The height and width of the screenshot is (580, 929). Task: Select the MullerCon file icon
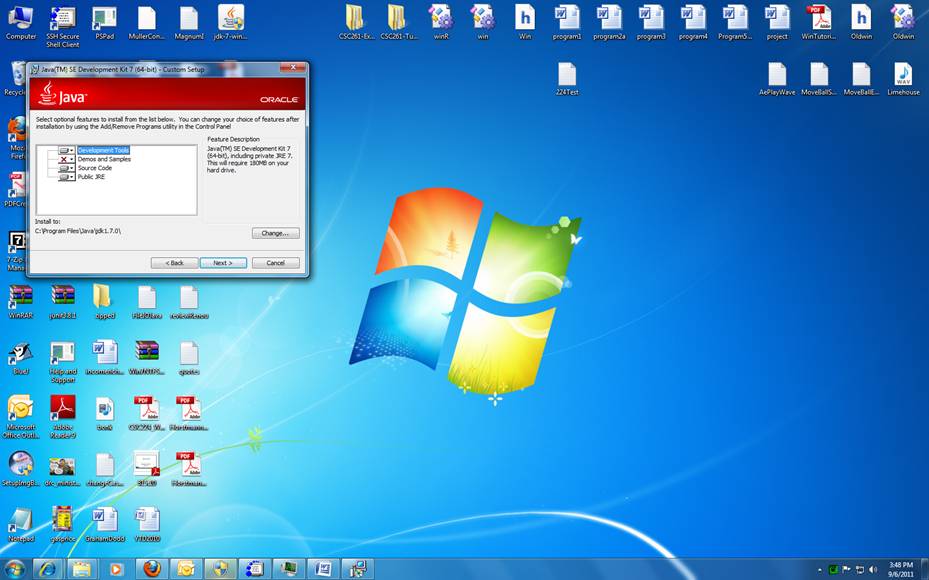147,23
